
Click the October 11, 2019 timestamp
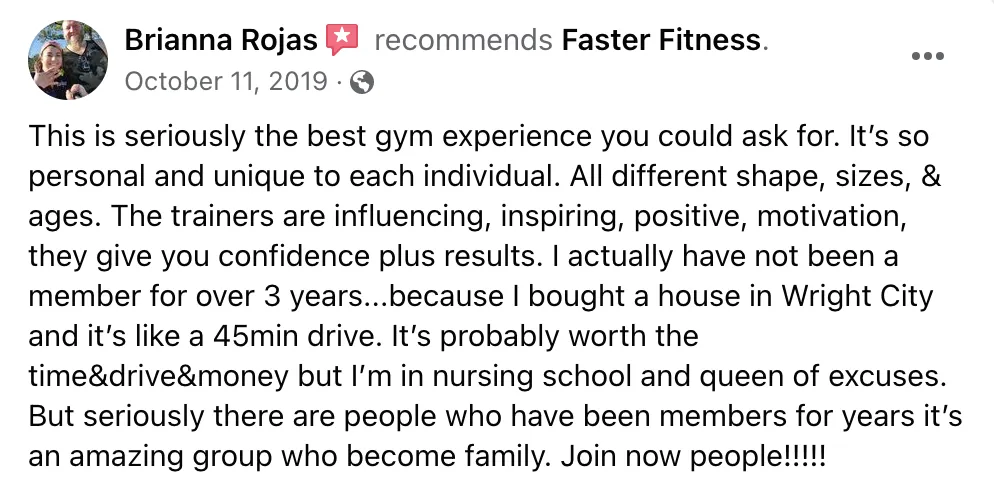[226, 81]
